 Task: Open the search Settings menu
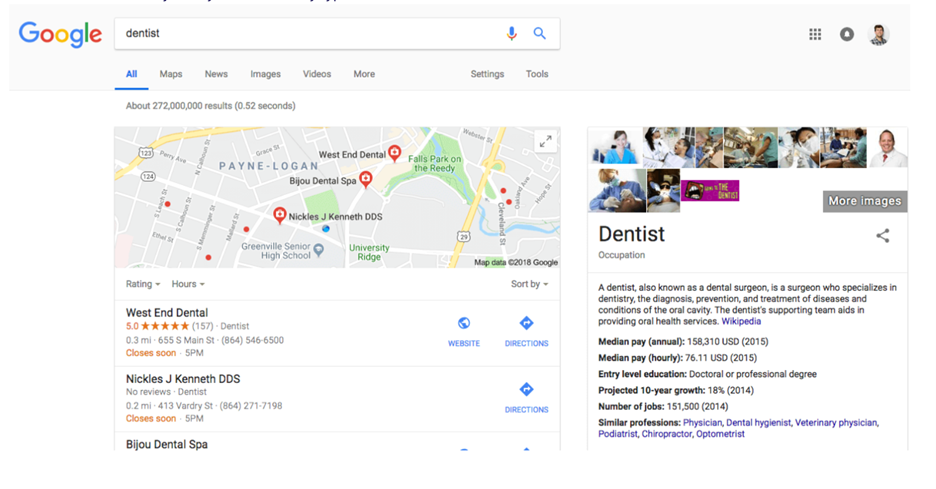click(487, 74)
